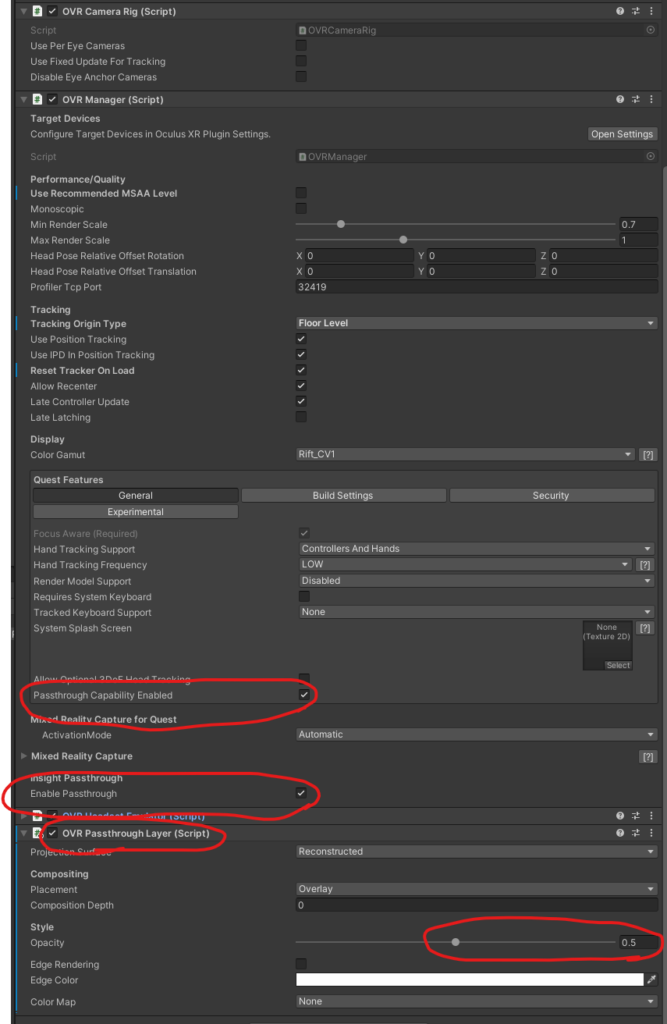Image resolution: width=667 pixels, height=1024 pixels.
Task: Open the OVR Manager component's three-dot menu
Action: click(651, 100)
